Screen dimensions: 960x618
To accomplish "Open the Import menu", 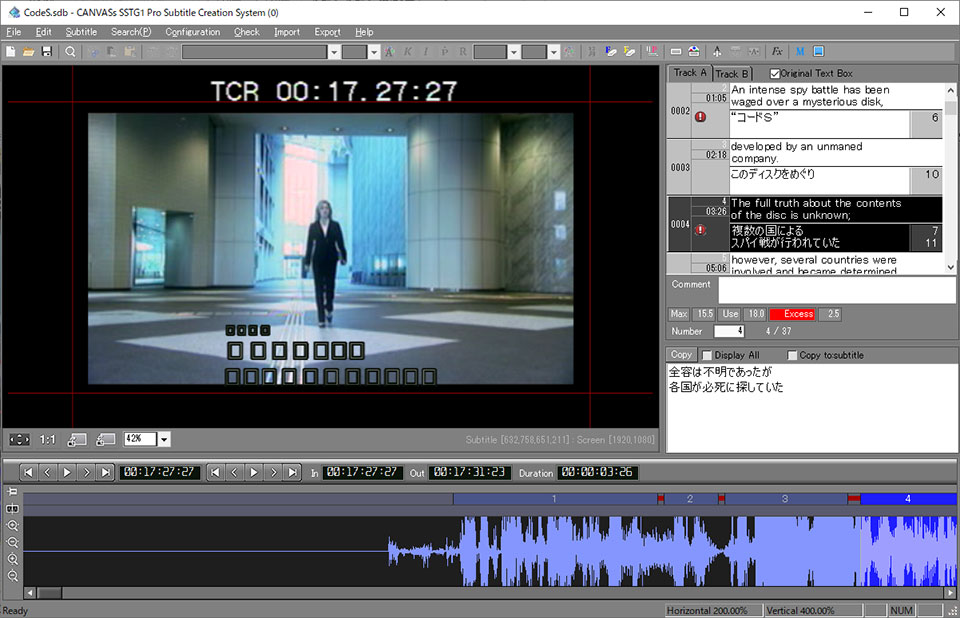I will coord(287,32).
